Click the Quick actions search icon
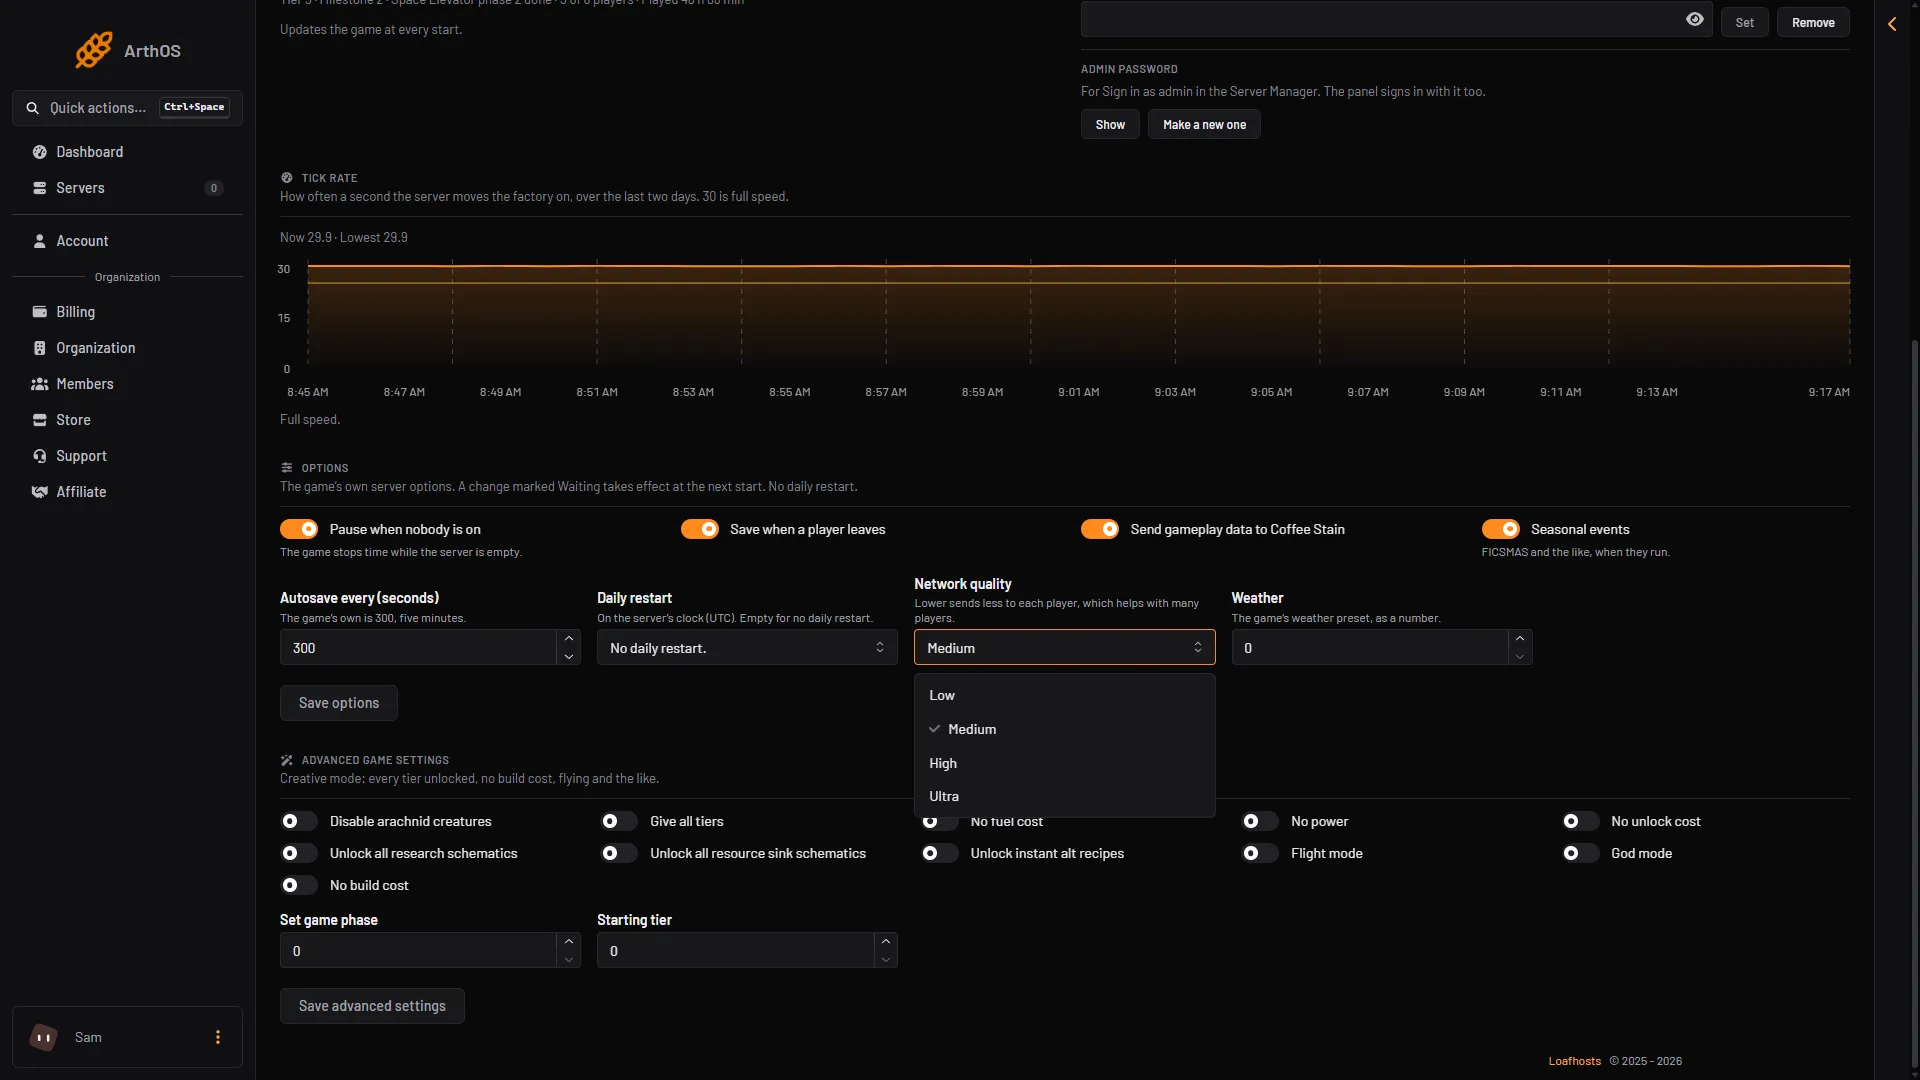Image resolution: width=1920 pixels, height=1080 pixels. [x=33, y=108]
